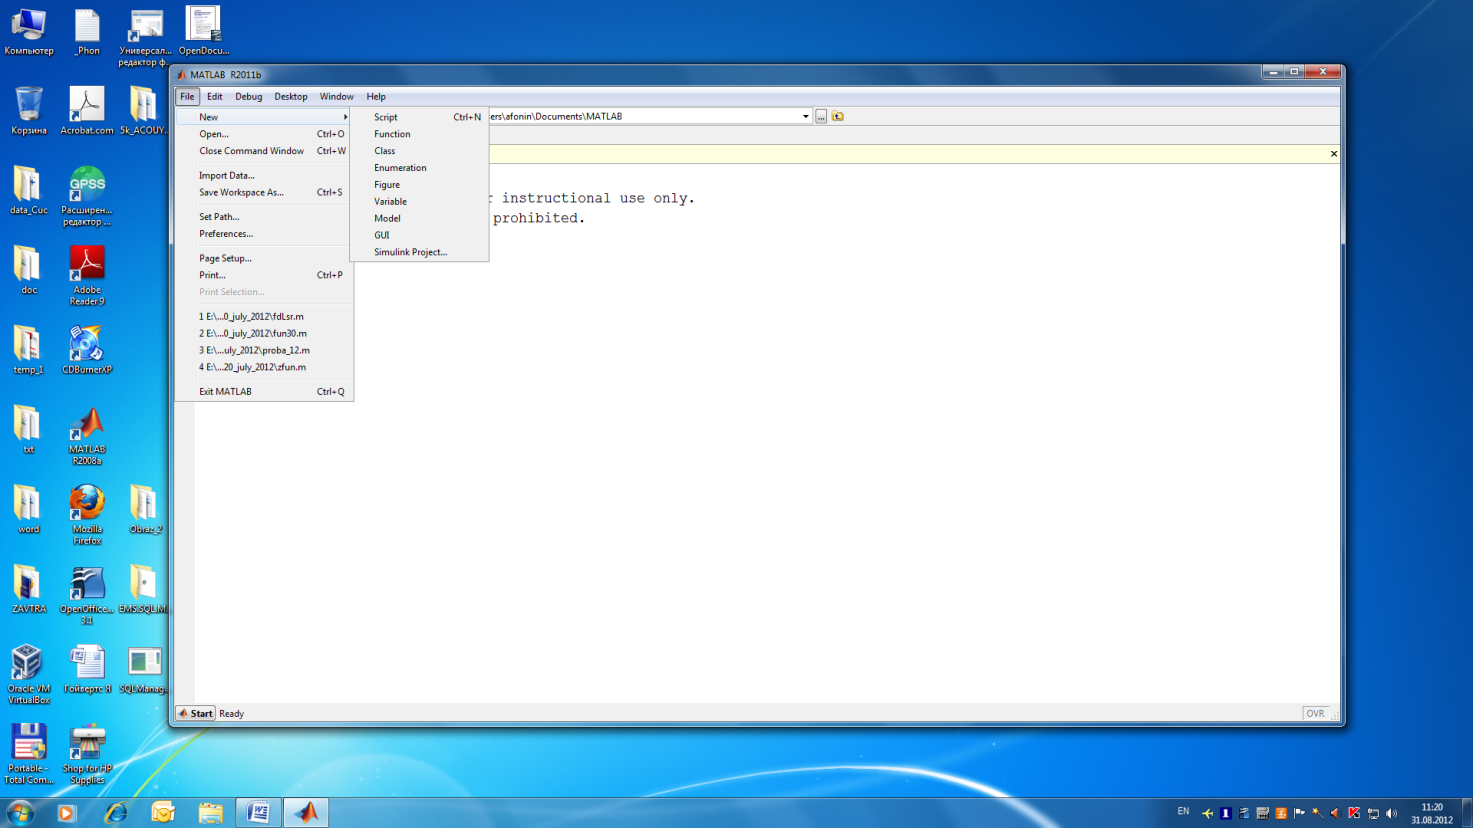Select the Adobe Reader 9 shortcut

(87, 276)
